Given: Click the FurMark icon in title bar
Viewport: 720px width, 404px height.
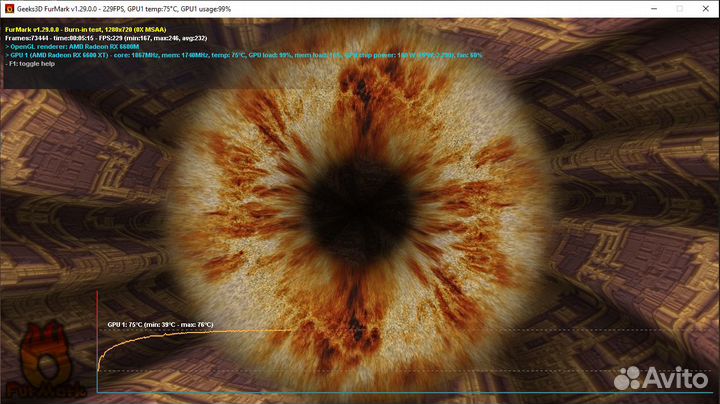Looking at the screenshot, I should (9, 9).
